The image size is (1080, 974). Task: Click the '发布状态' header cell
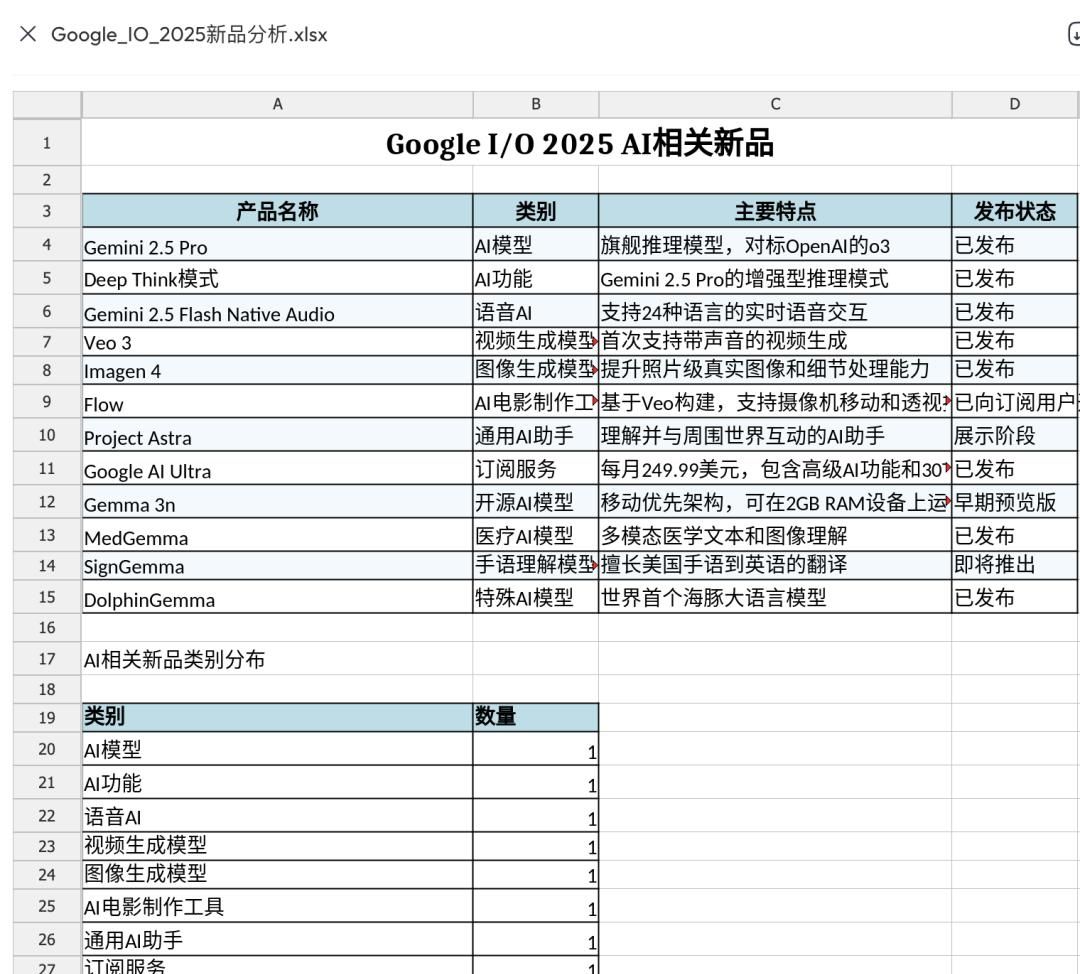tap(1015, 211)
